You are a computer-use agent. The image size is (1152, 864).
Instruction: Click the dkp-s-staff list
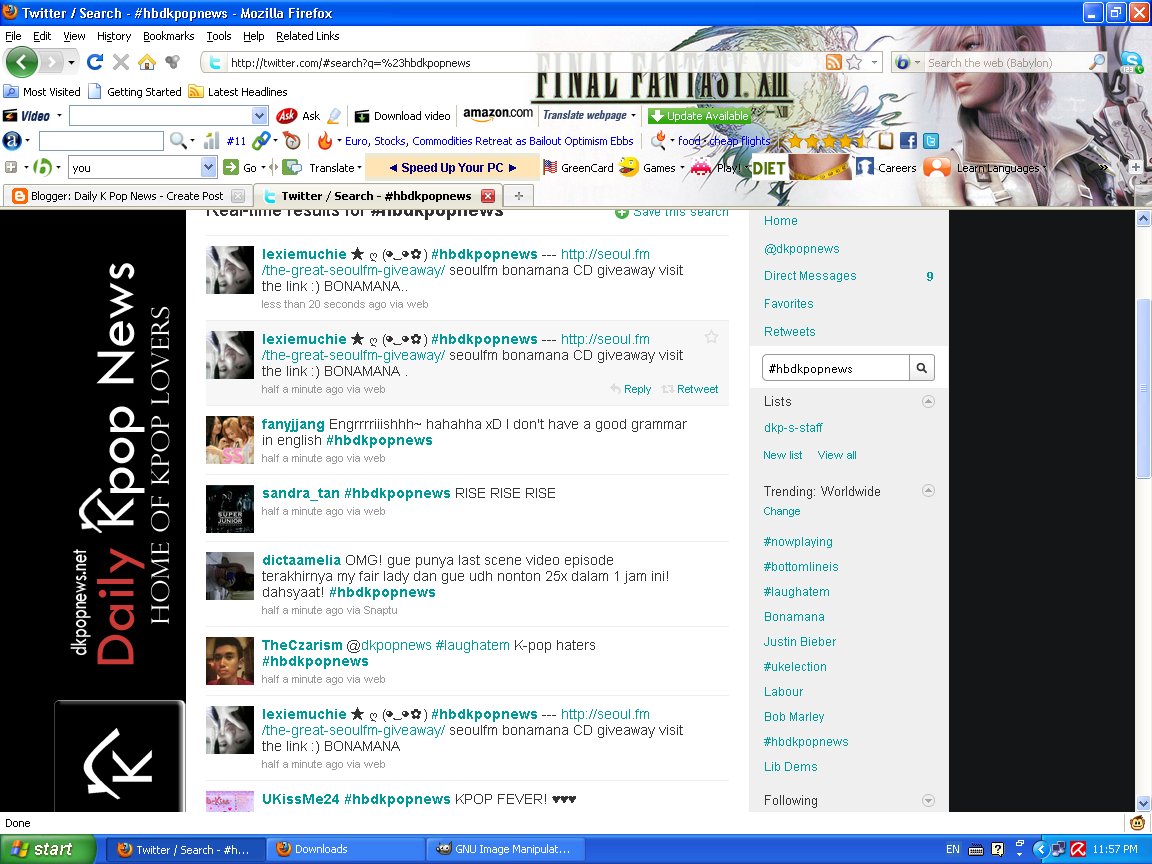click(x=793, y=428)
